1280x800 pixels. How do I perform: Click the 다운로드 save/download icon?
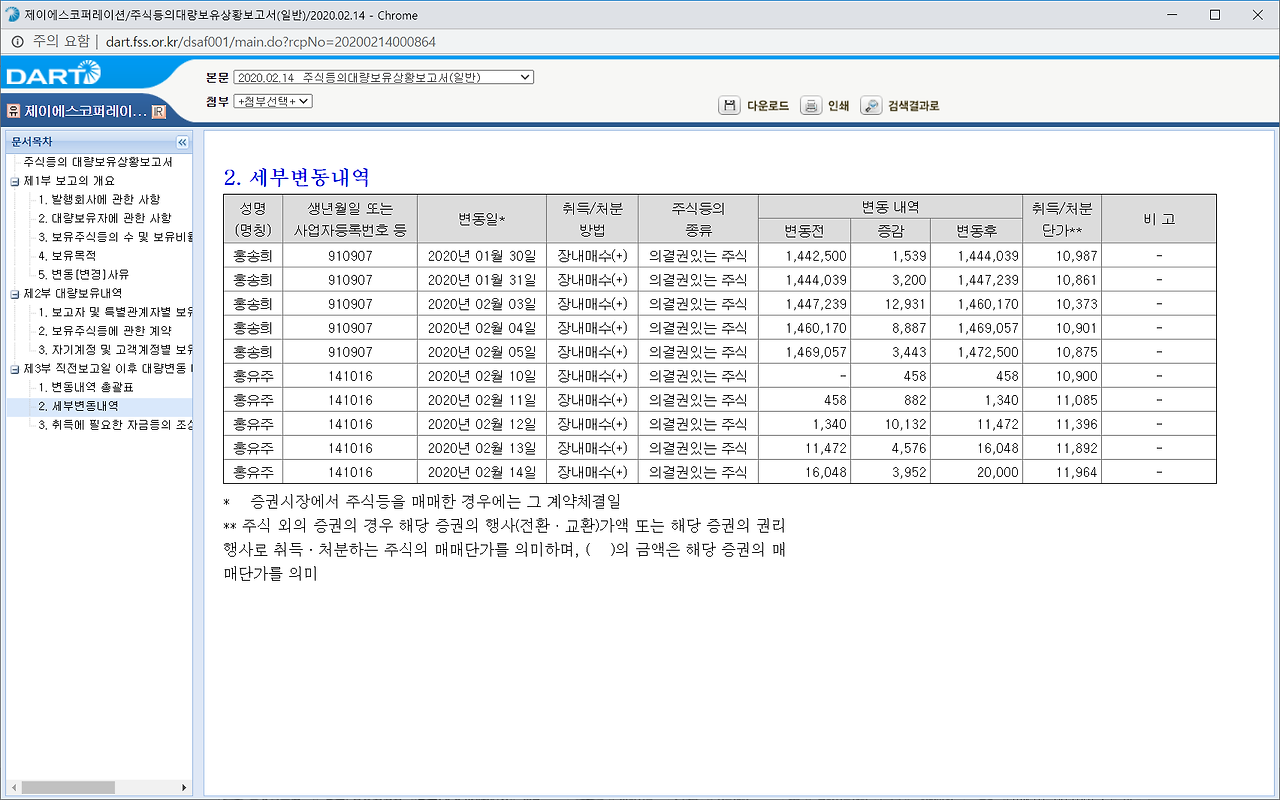pyautogui.click(x=729, y=105)
